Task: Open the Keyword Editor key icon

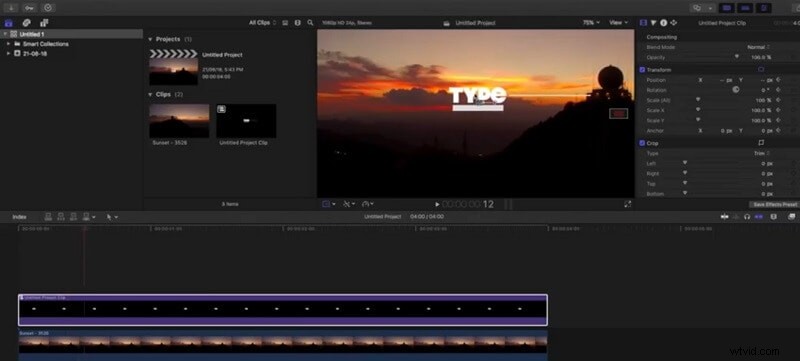Action: [30, 8]
